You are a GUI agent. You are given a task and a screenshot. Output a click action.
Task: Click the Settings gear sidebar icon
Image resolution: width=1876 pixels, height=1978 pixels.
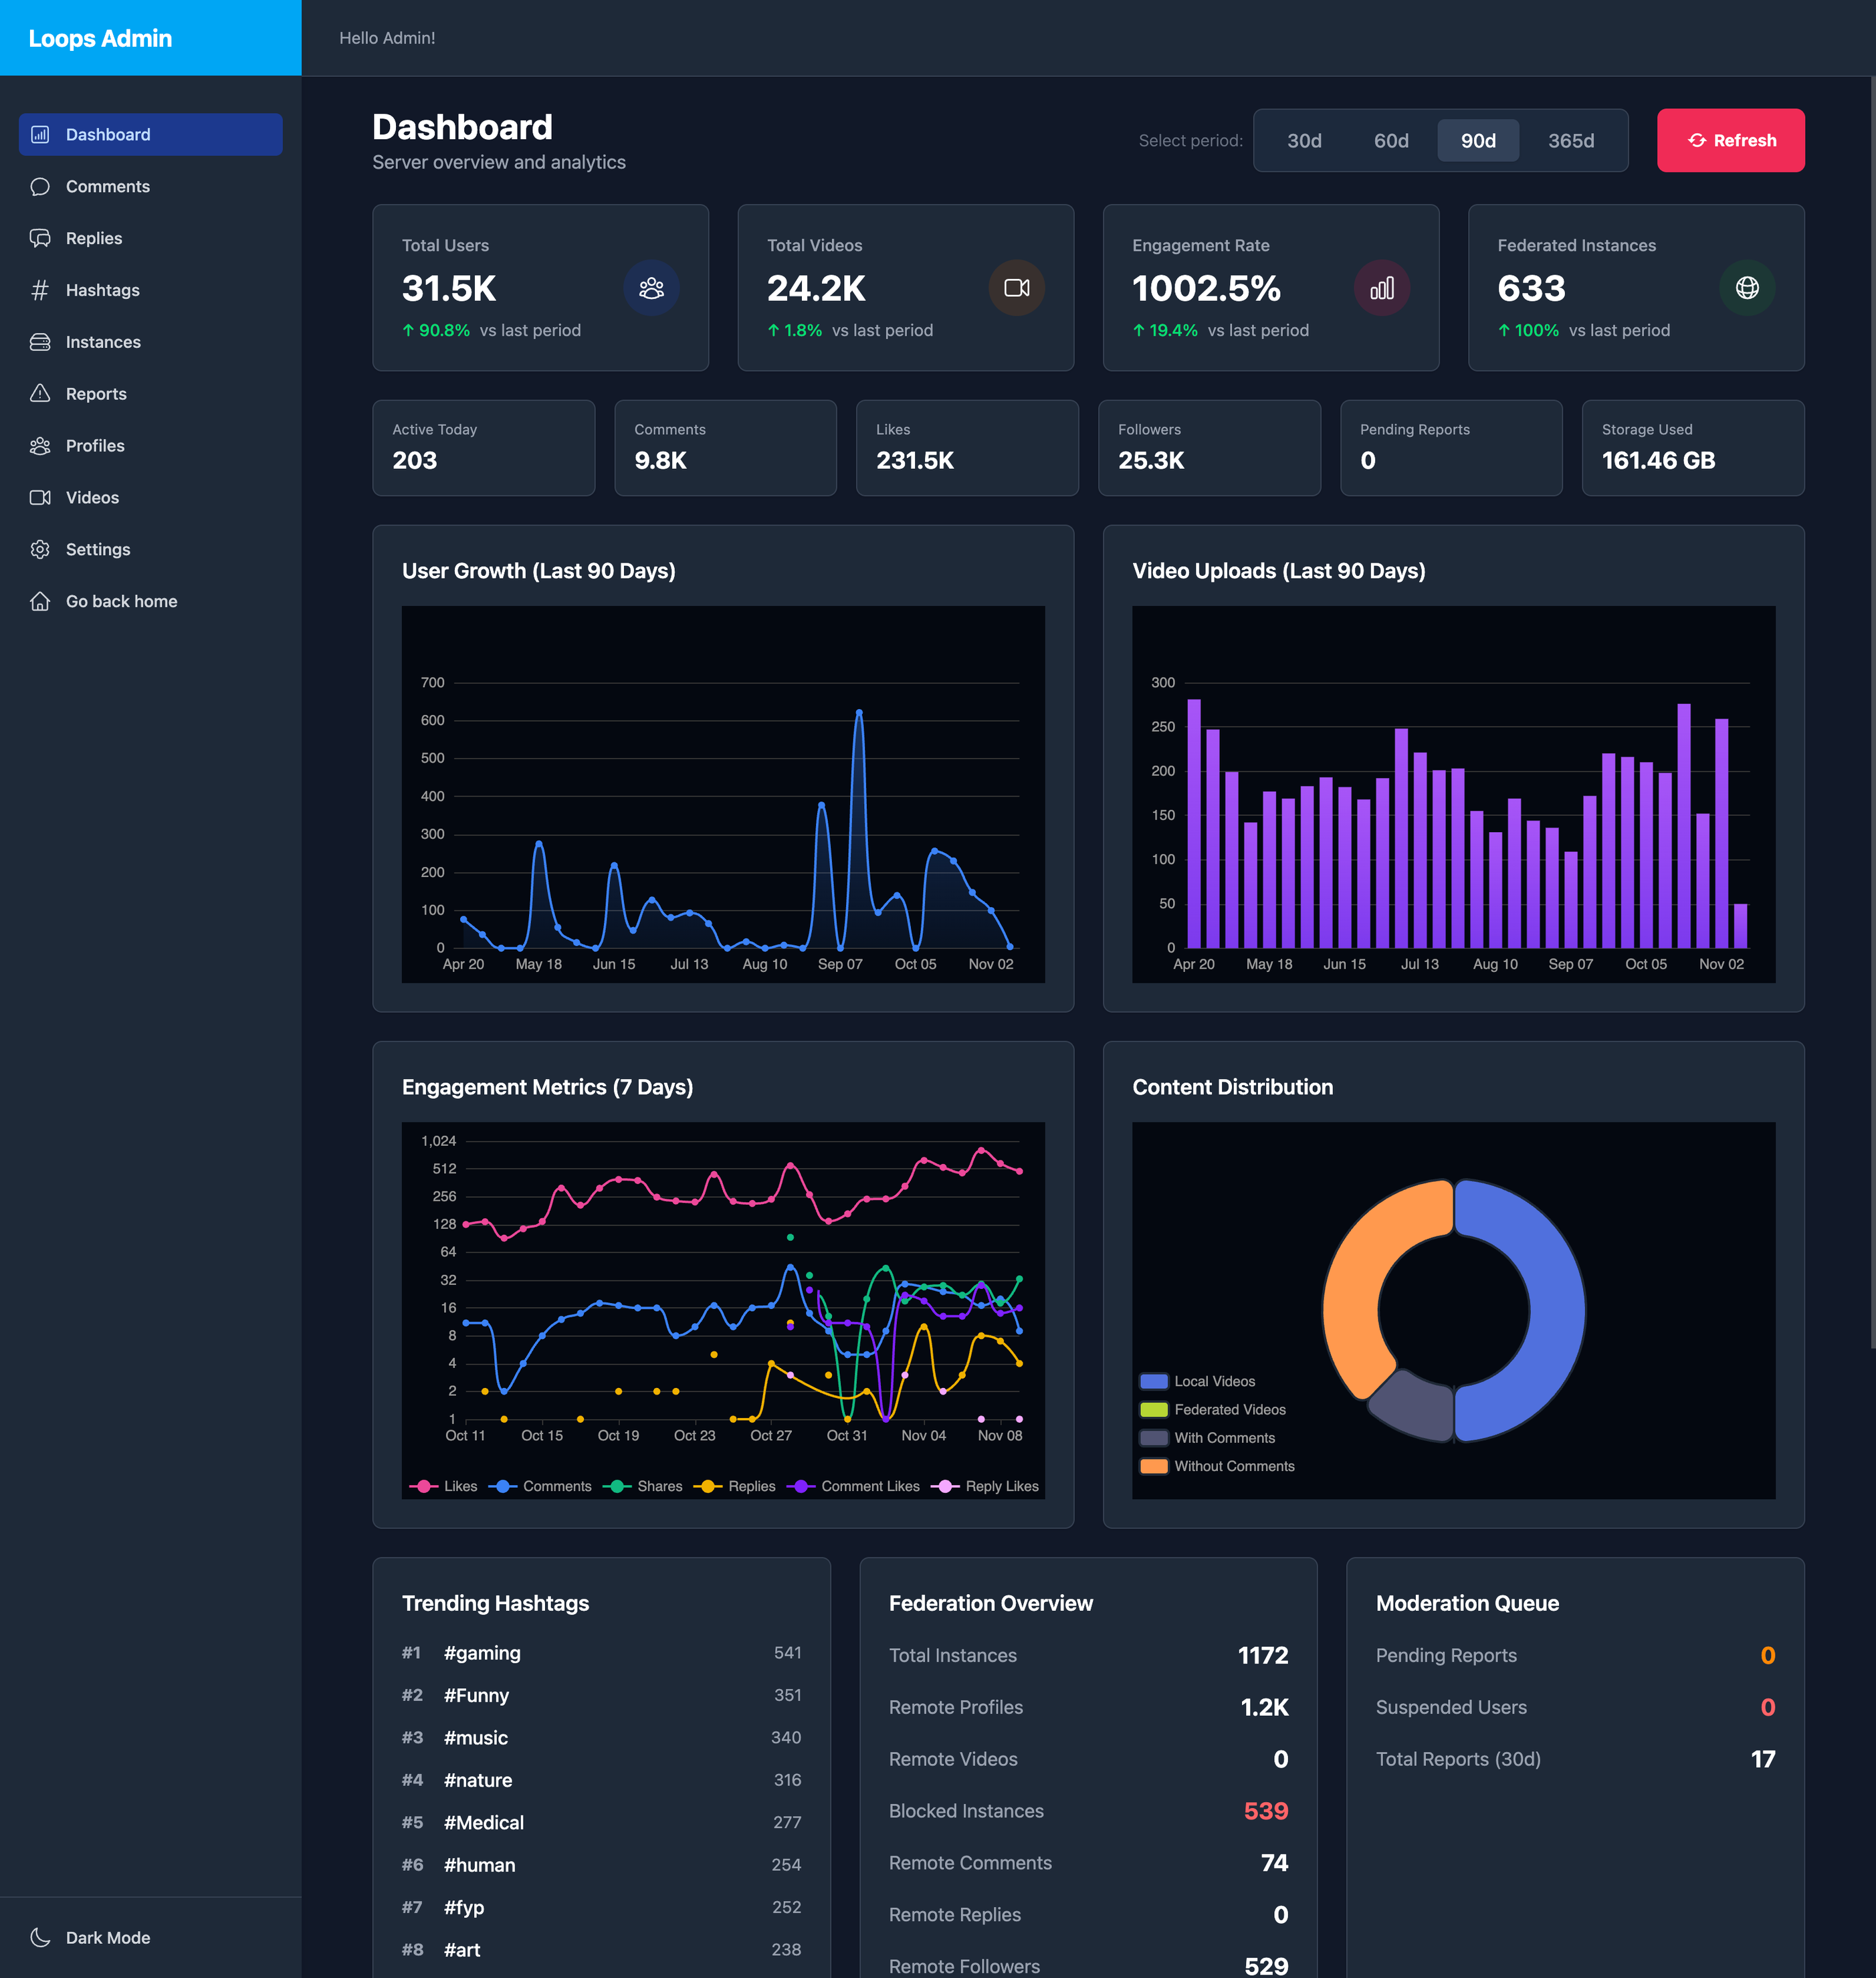[40, 549]
